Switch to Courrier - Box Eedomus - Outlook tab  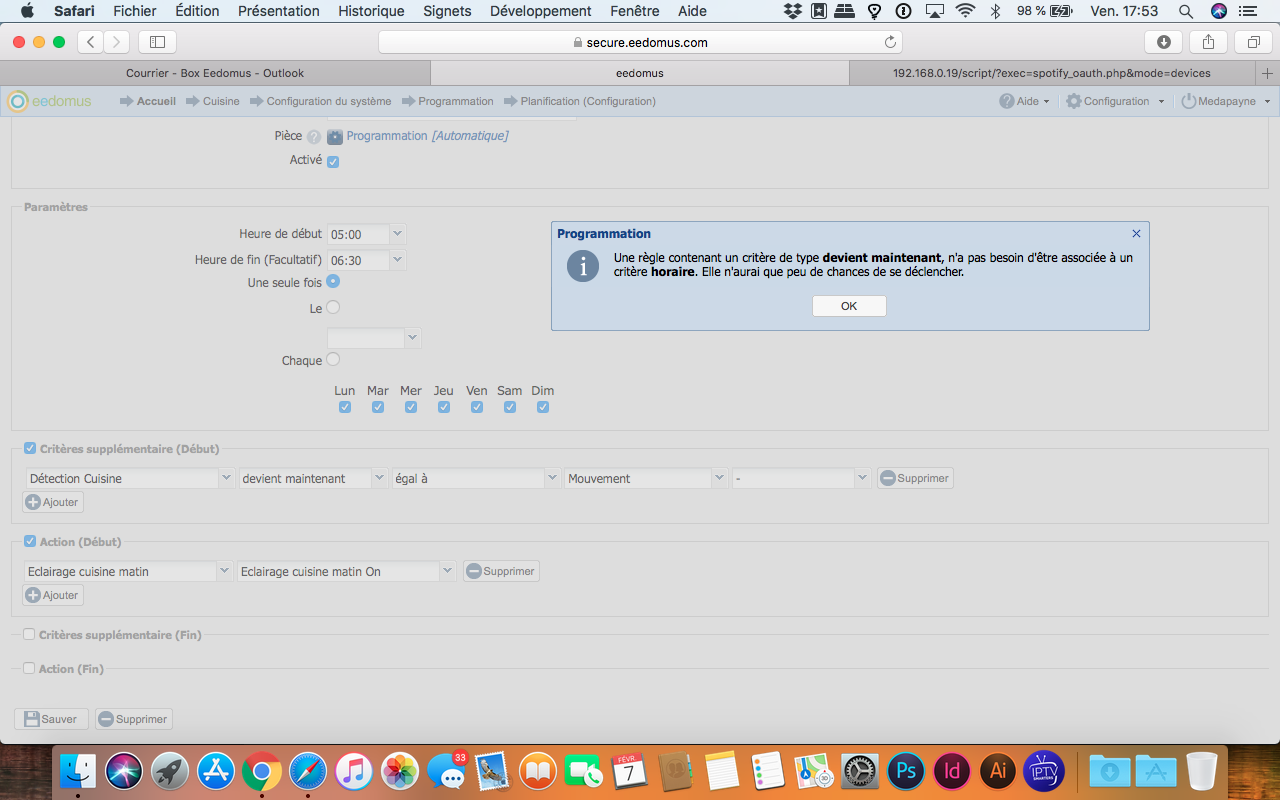point(215,73)
